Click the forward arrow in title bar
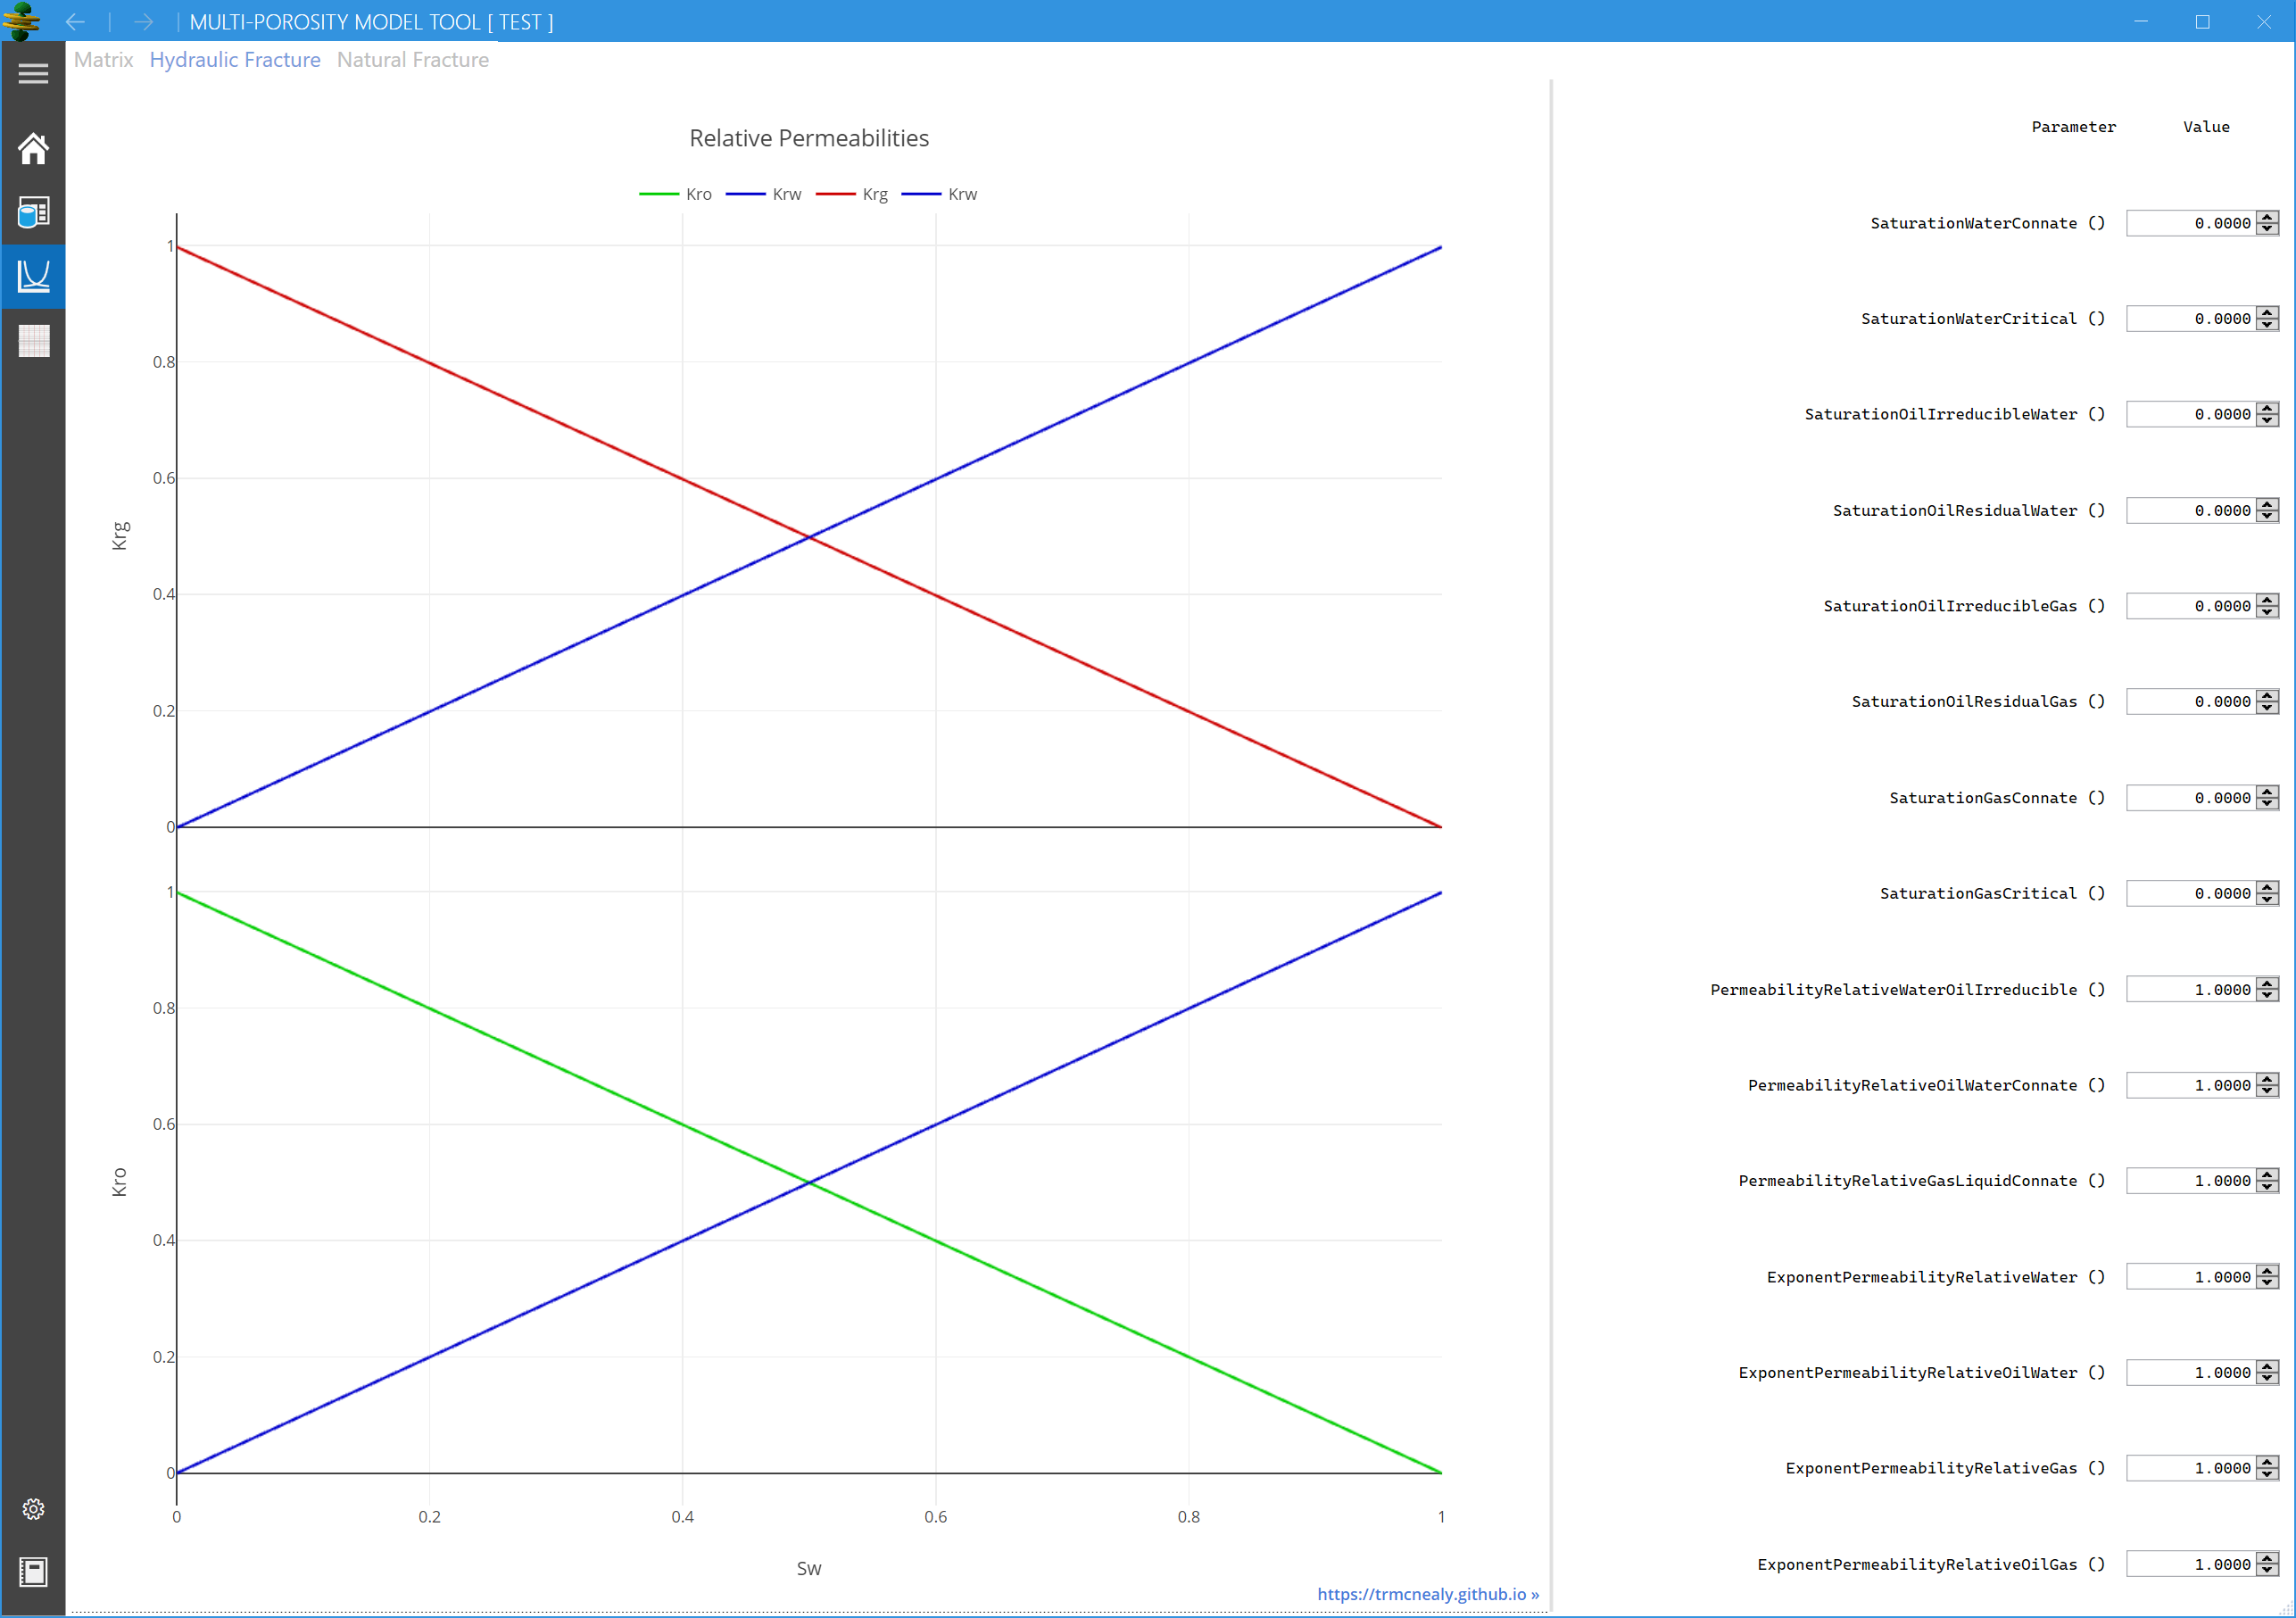This screenshot has height=1618, width=2296. (143, 22)
